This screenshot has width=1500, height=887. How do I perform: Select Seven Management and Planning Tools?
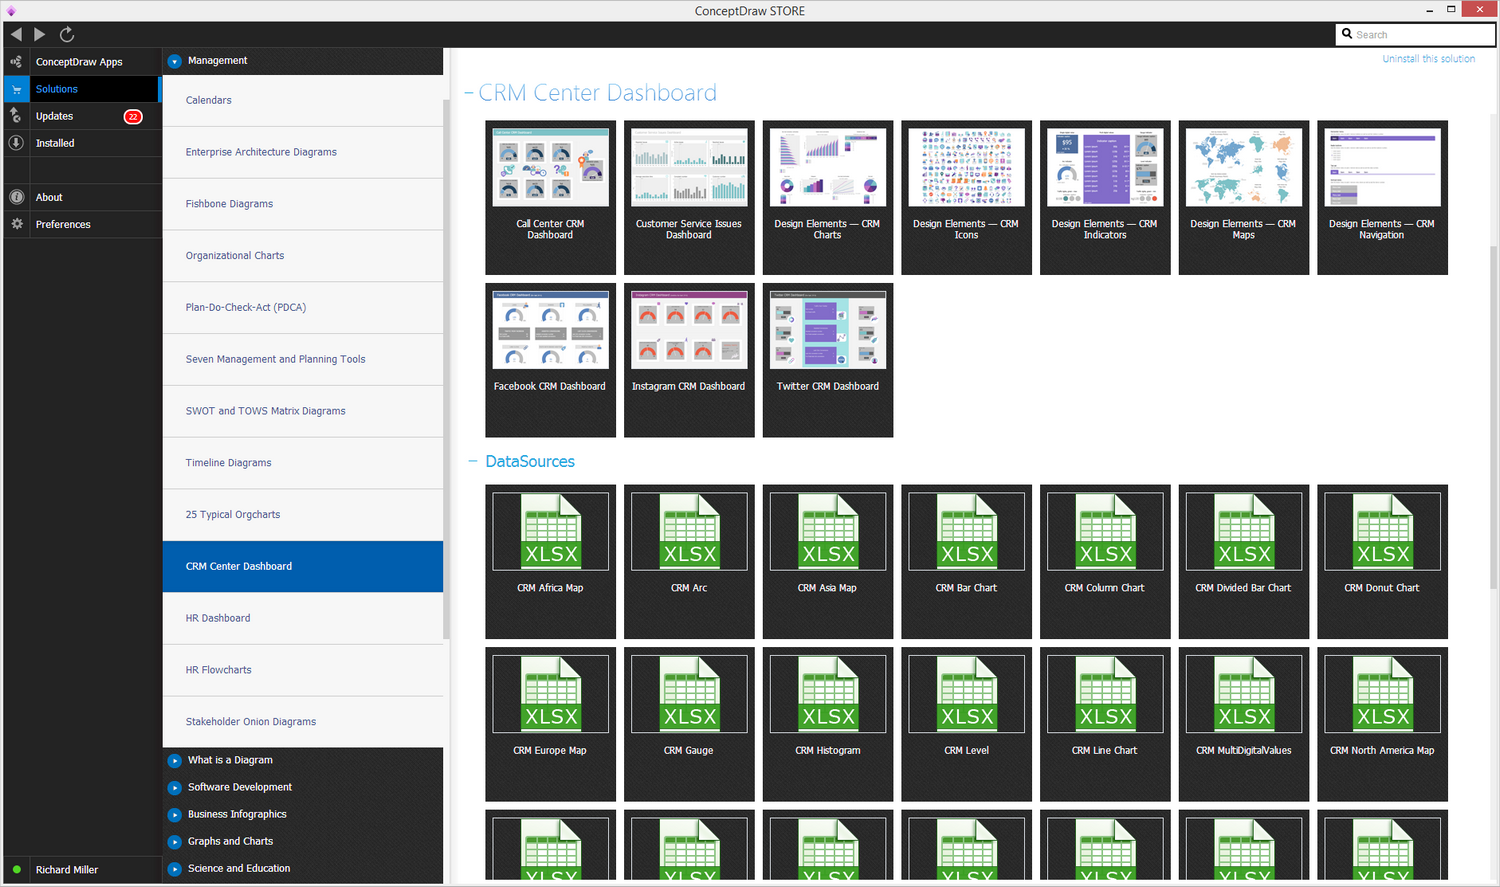[302, 359]
